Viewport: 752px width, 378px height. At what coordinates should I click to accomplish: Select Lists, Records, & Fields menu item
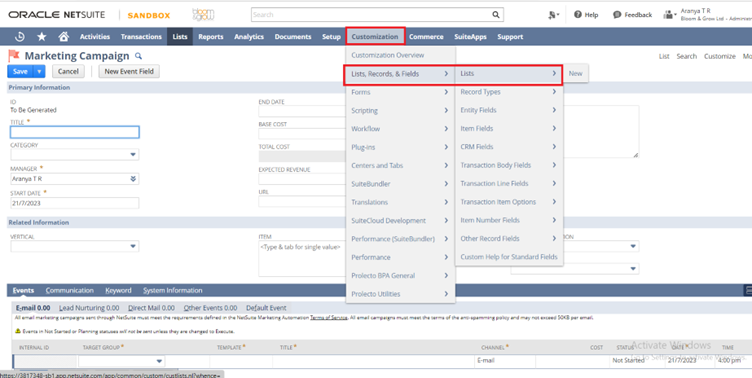click(400, 74)
